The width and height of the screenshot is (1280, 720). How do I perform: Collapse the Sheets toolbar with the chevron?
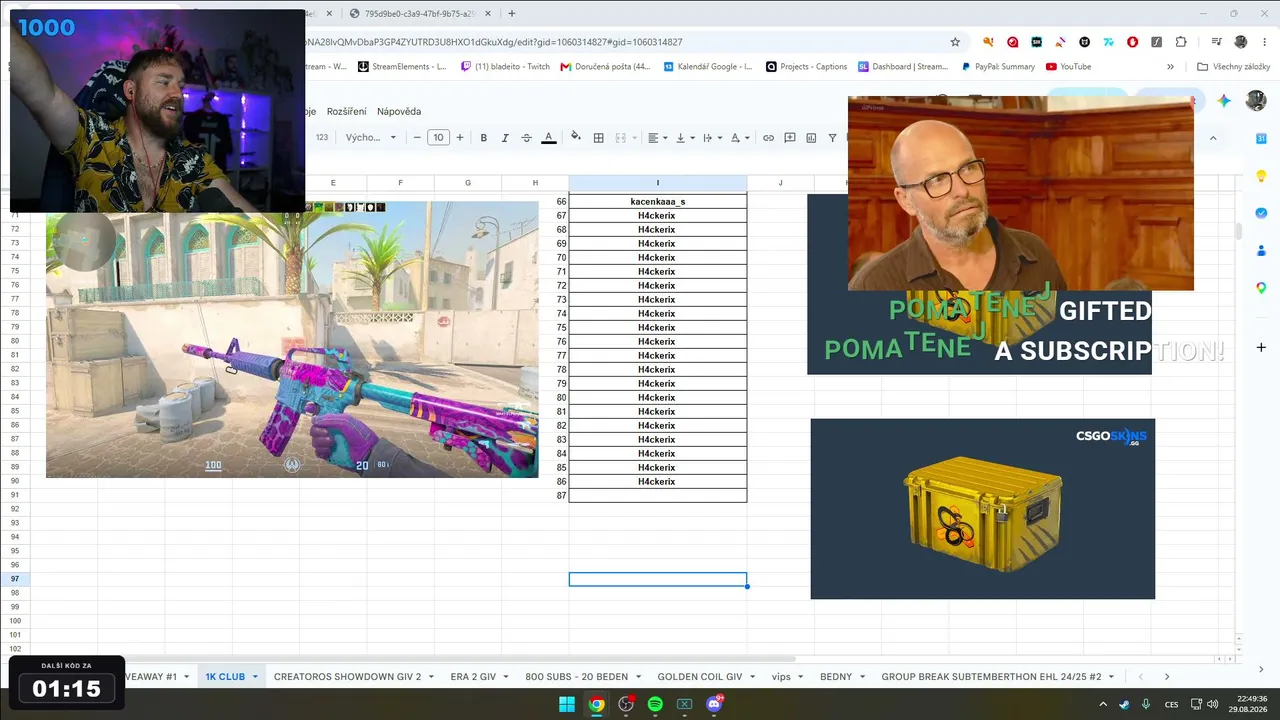pos(1213,138)
